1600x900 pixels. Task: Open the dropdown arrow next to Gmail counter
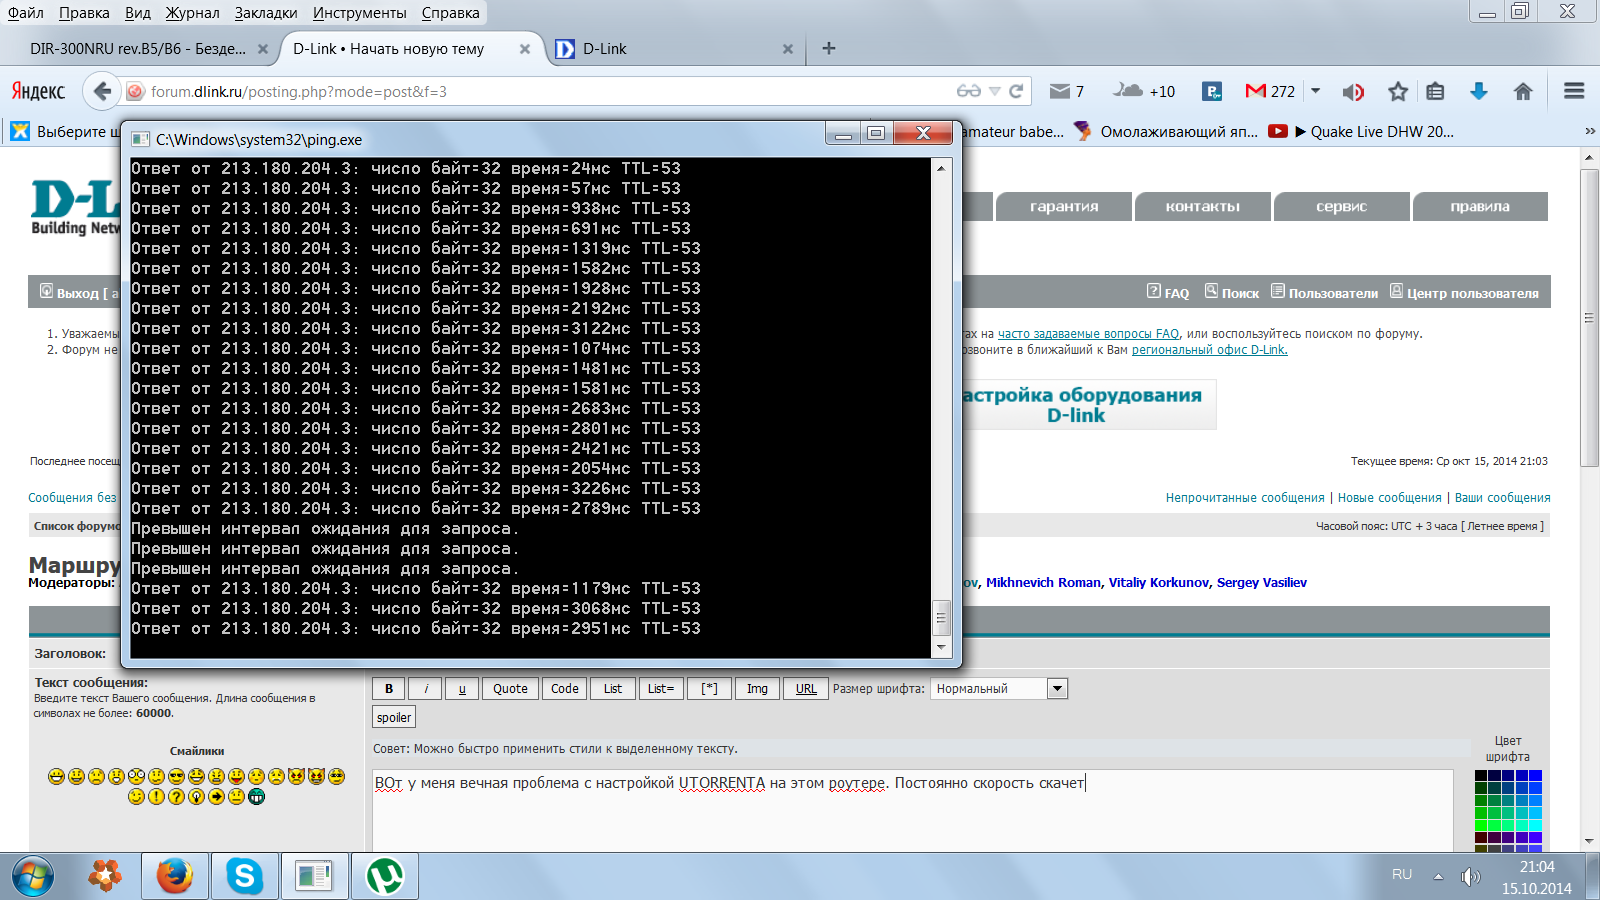pyautogui.click(x=1316, y=91)
